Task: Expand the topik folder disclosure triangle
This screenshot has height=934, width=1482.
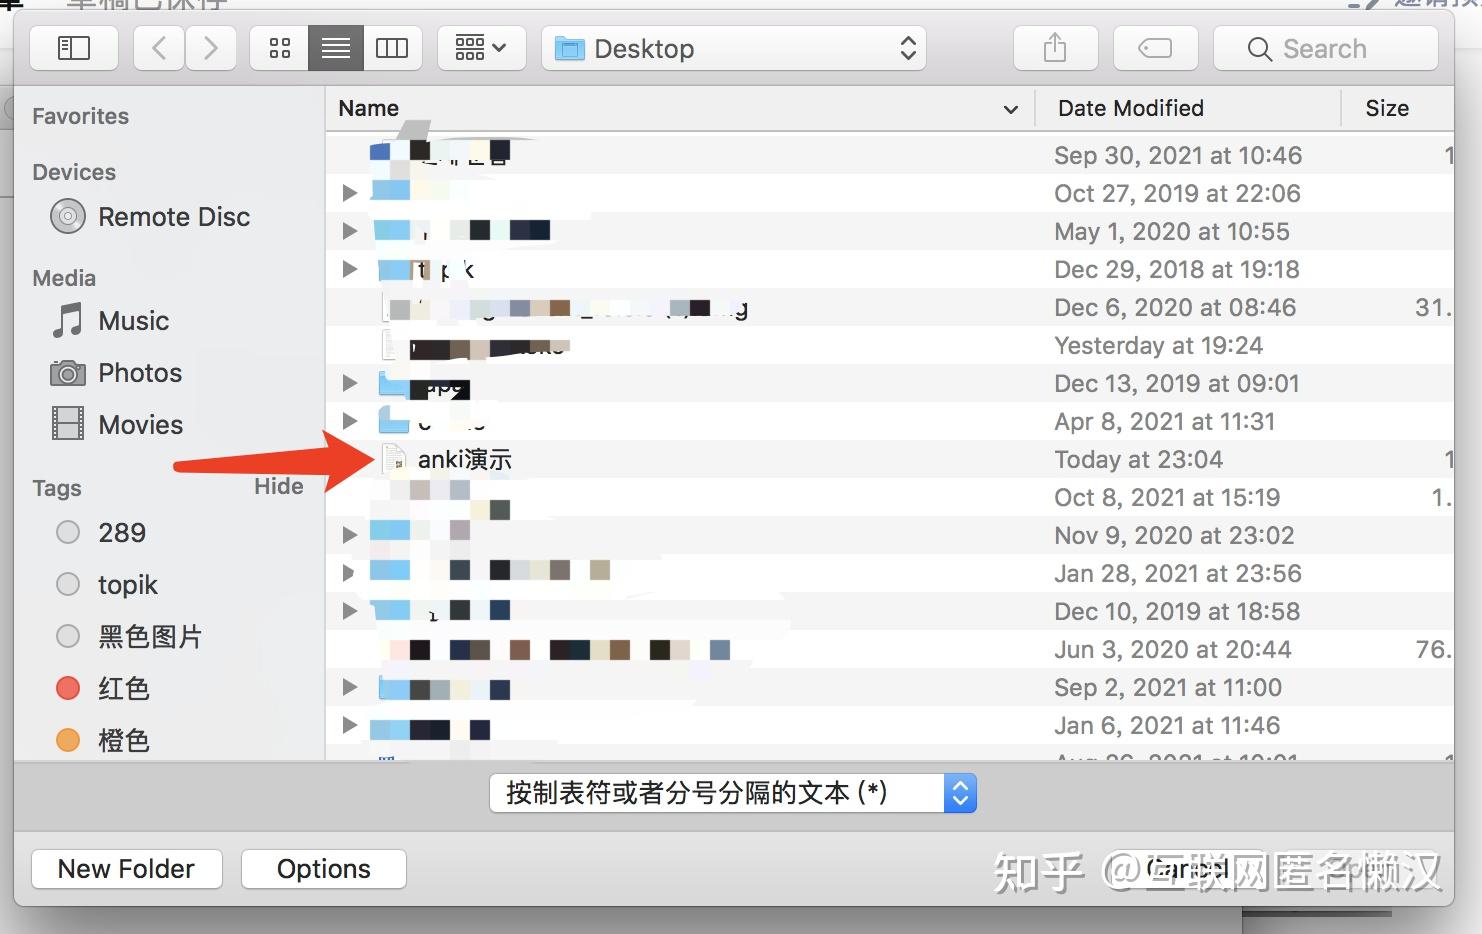Action: [x=349, y=269]
